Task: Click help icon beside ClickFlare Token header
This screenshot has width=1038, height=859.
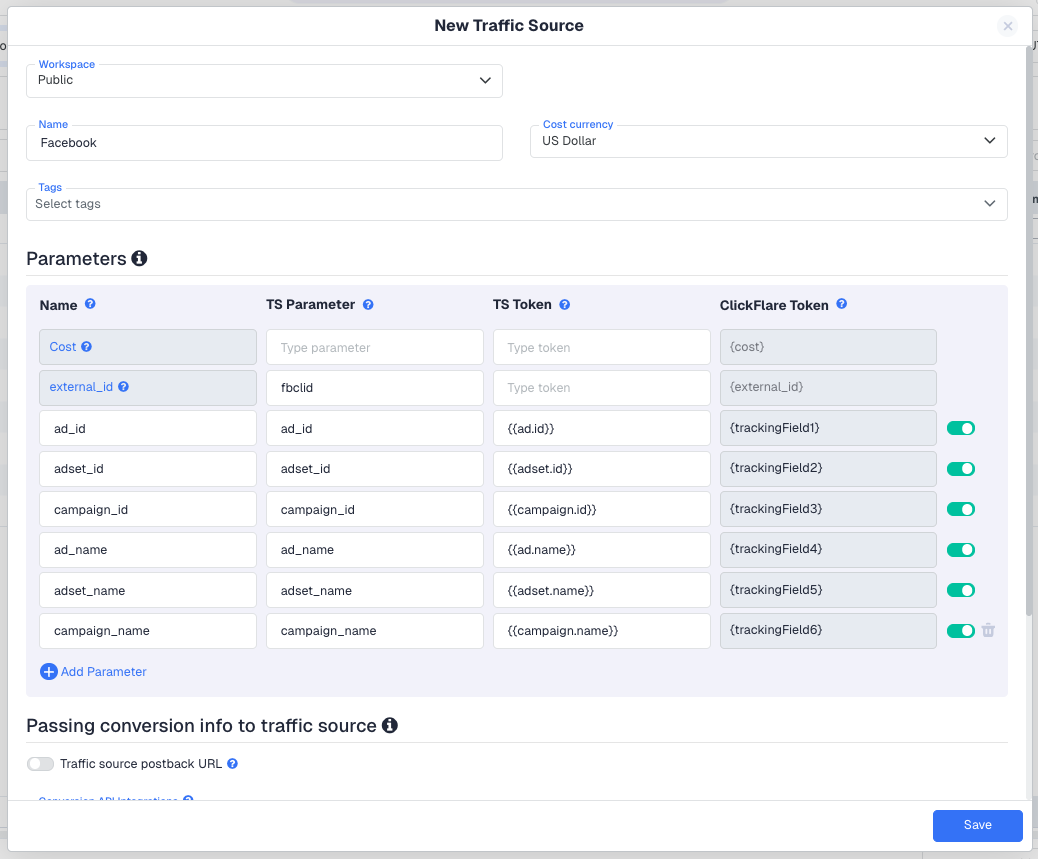Action: (x=841, y=304)
